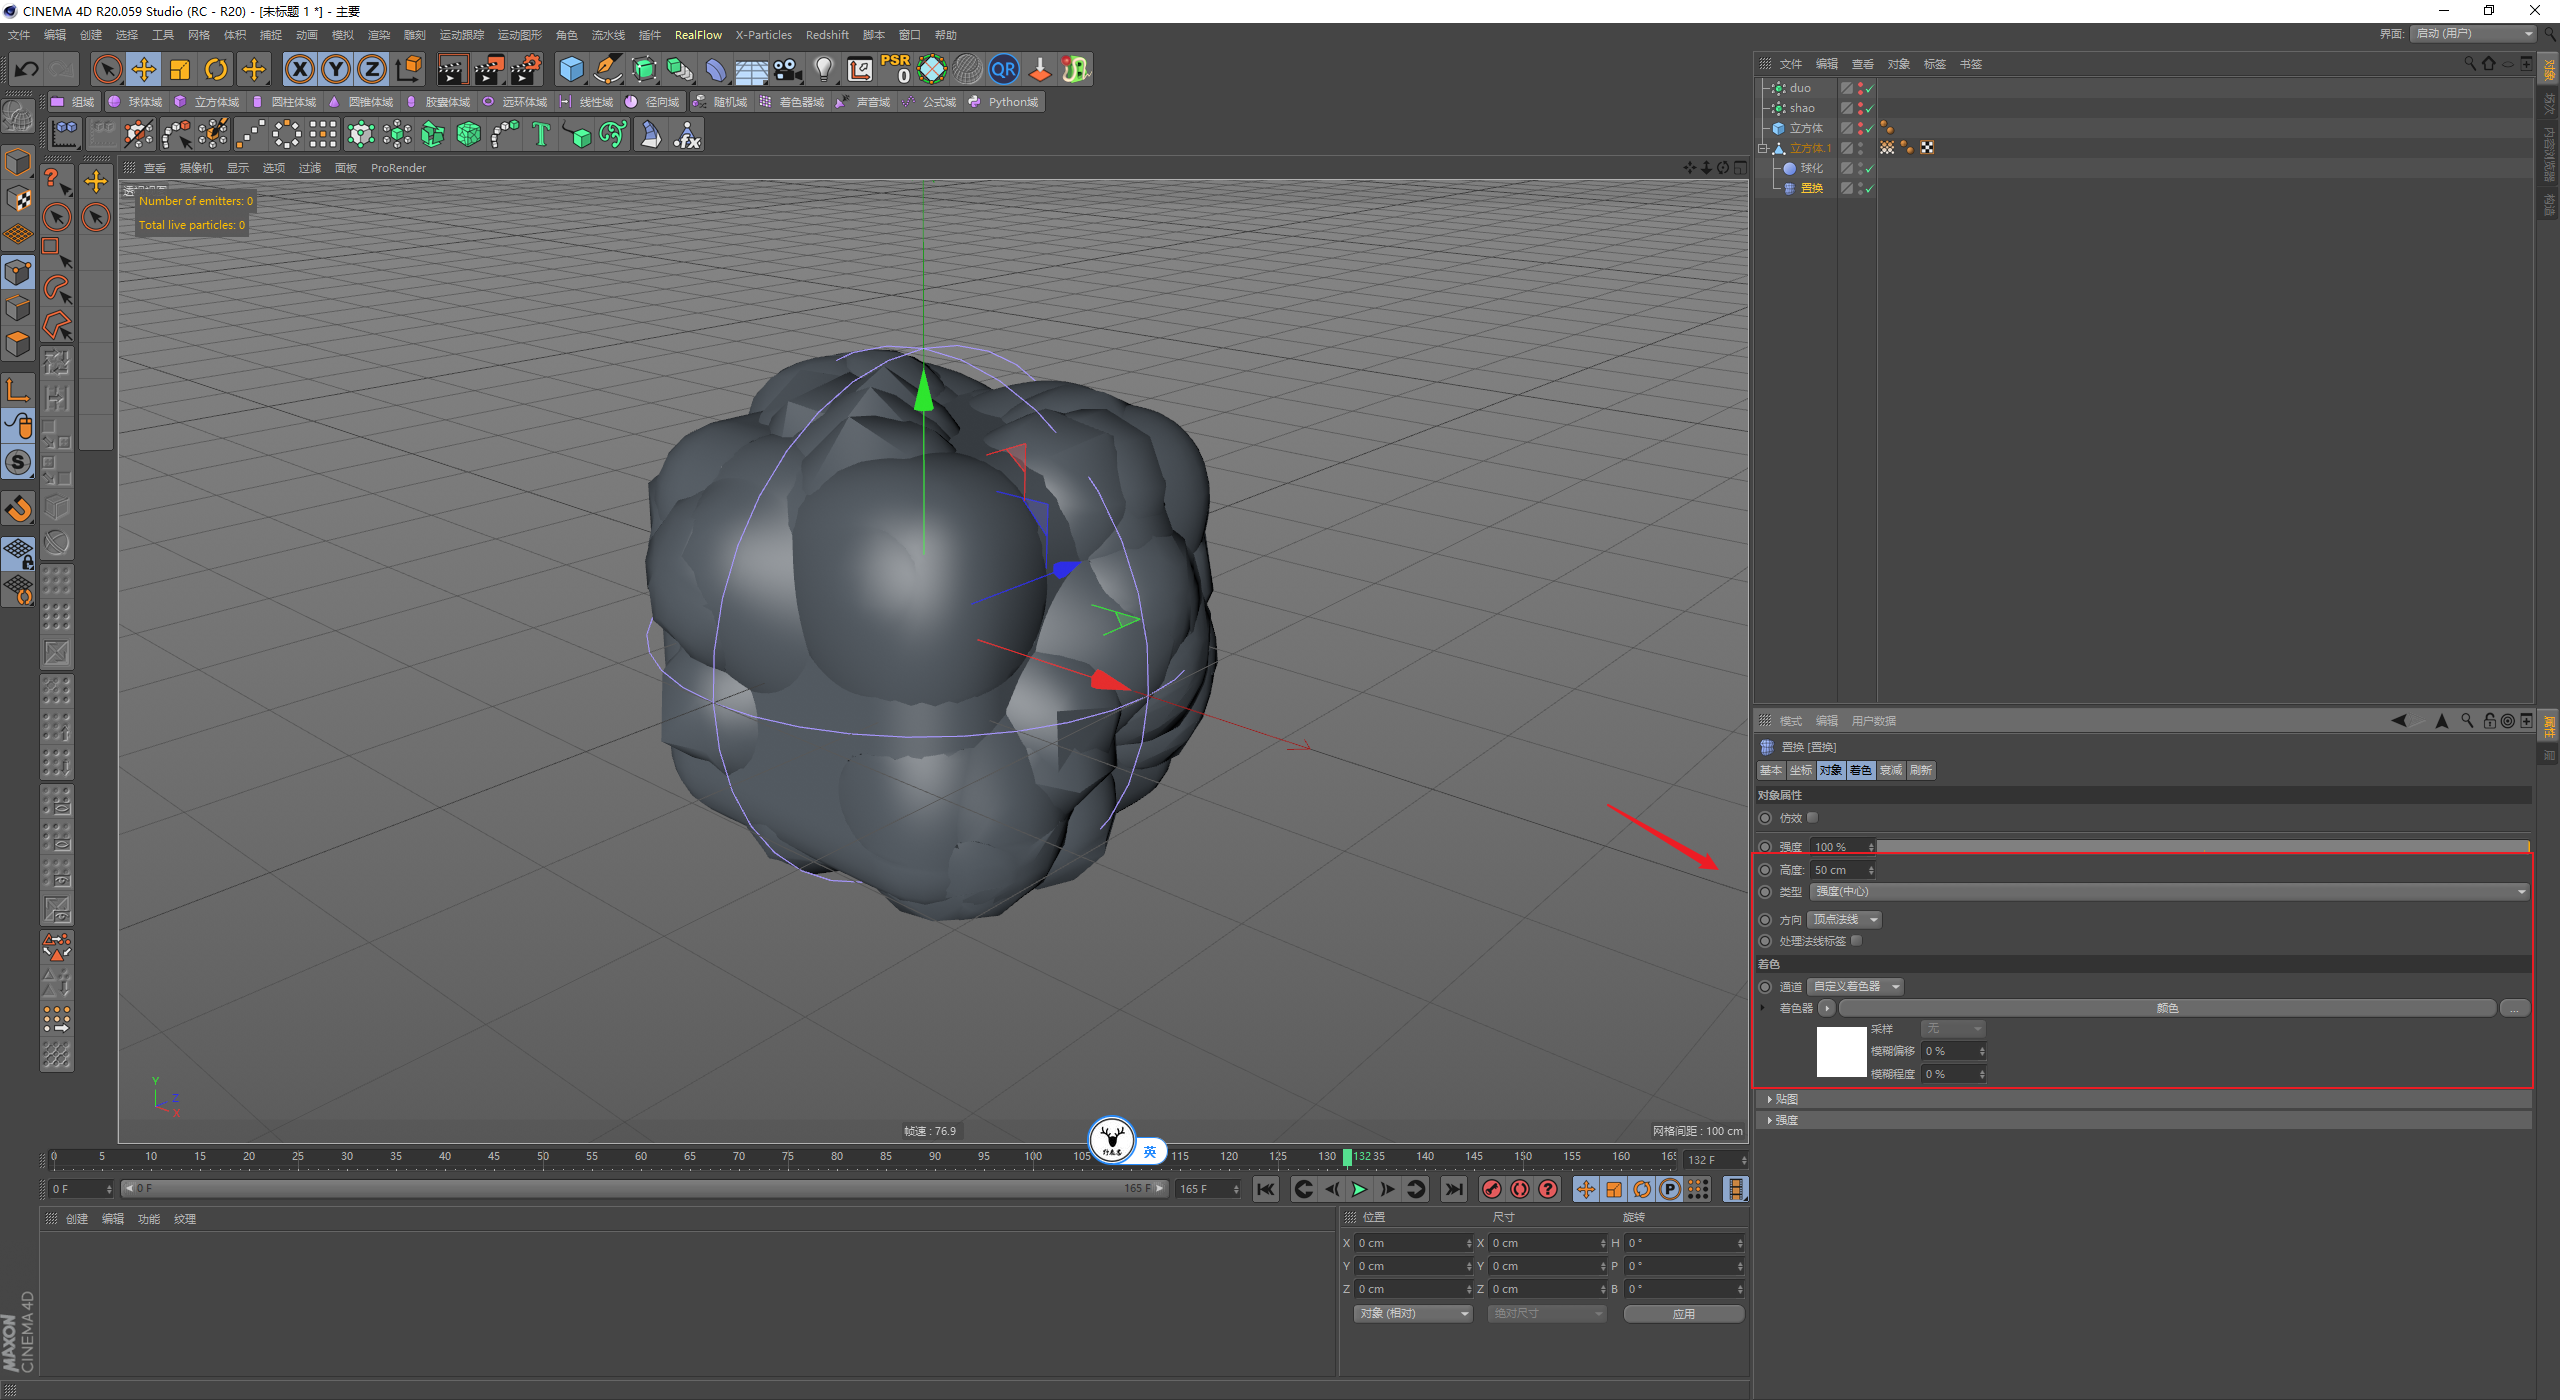Click the Undo arrow icon
The image size is (2560, 1400).
pos(27,69)
